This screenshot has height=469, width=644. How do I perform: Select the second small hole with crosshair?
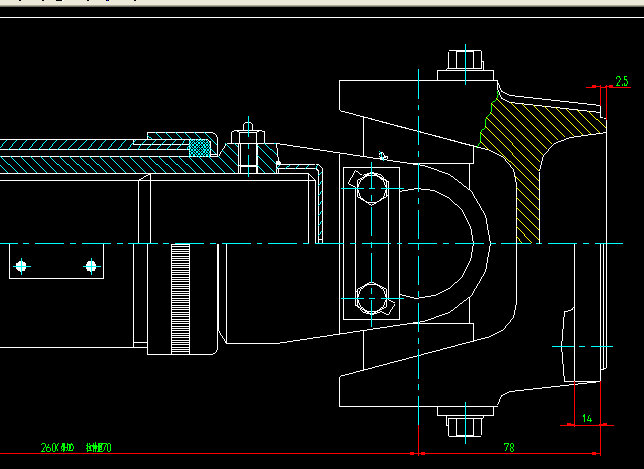coord(90,265)
